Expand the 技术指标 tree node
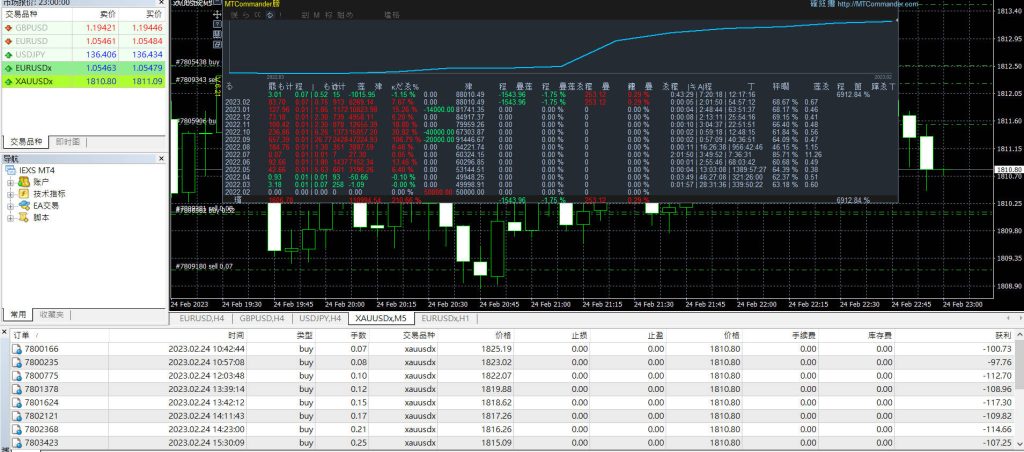This screenshot has width=1024, height=452. pyautogui.click(x=10, y=196)
